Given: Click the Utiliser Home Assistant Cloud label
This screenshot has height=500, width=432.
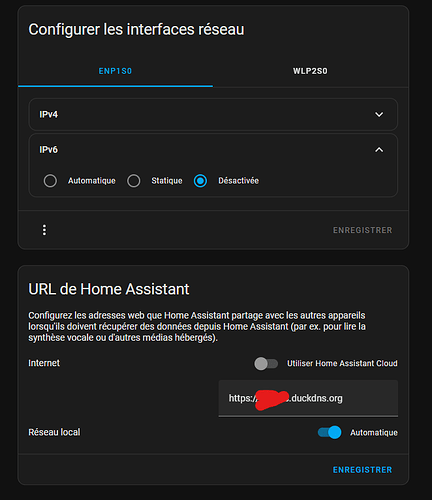Looking at the screenshot, I should (x=342, y=363).
